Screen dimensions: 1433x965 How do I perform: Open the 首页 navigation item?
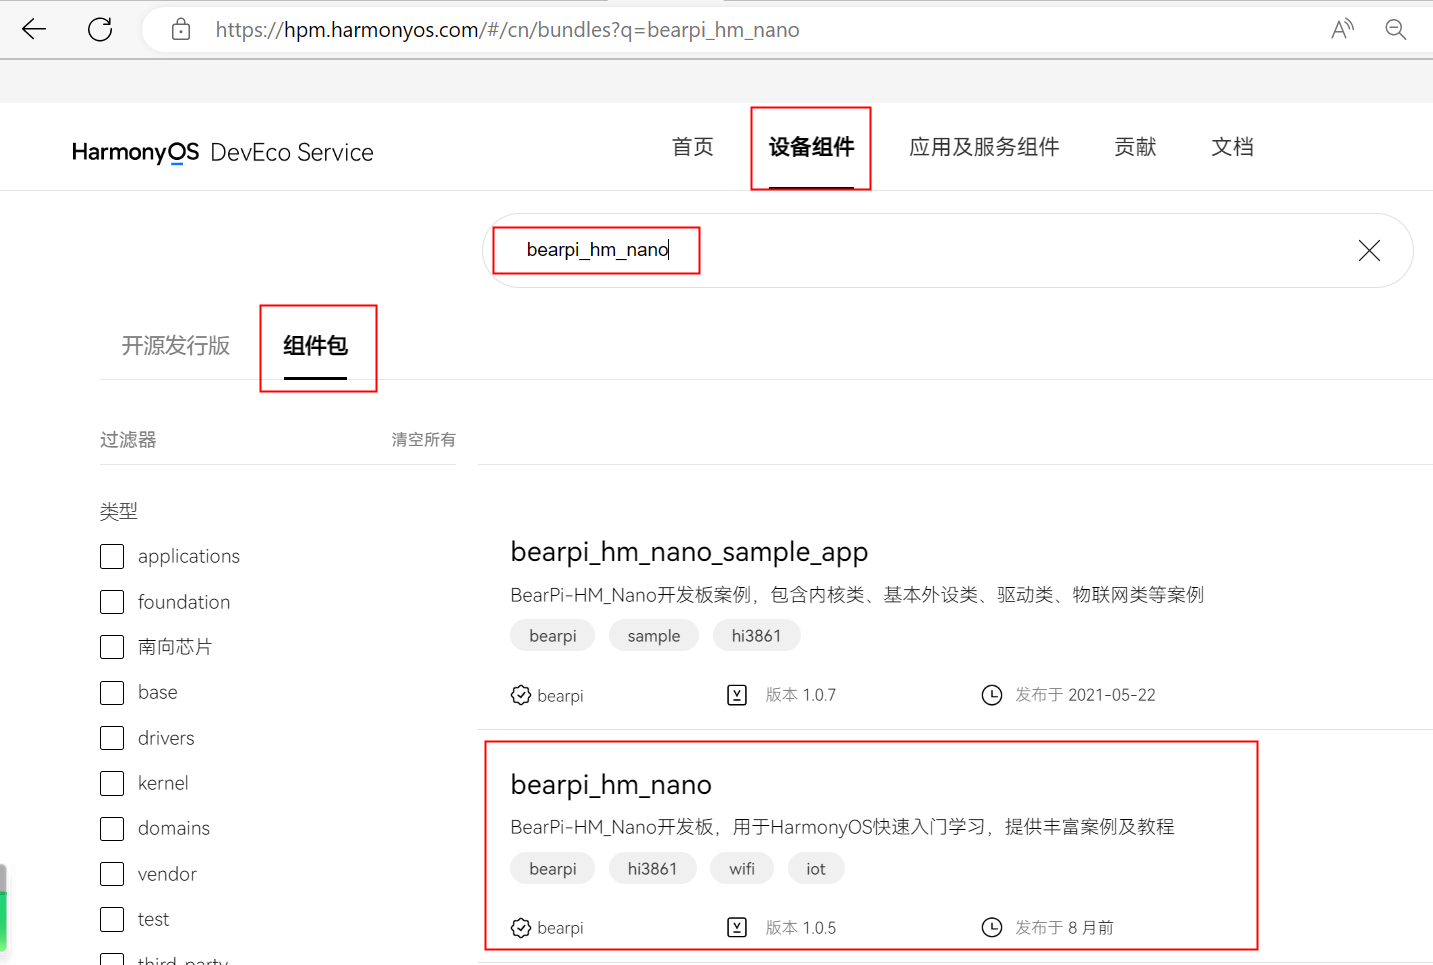coord(693,147)
